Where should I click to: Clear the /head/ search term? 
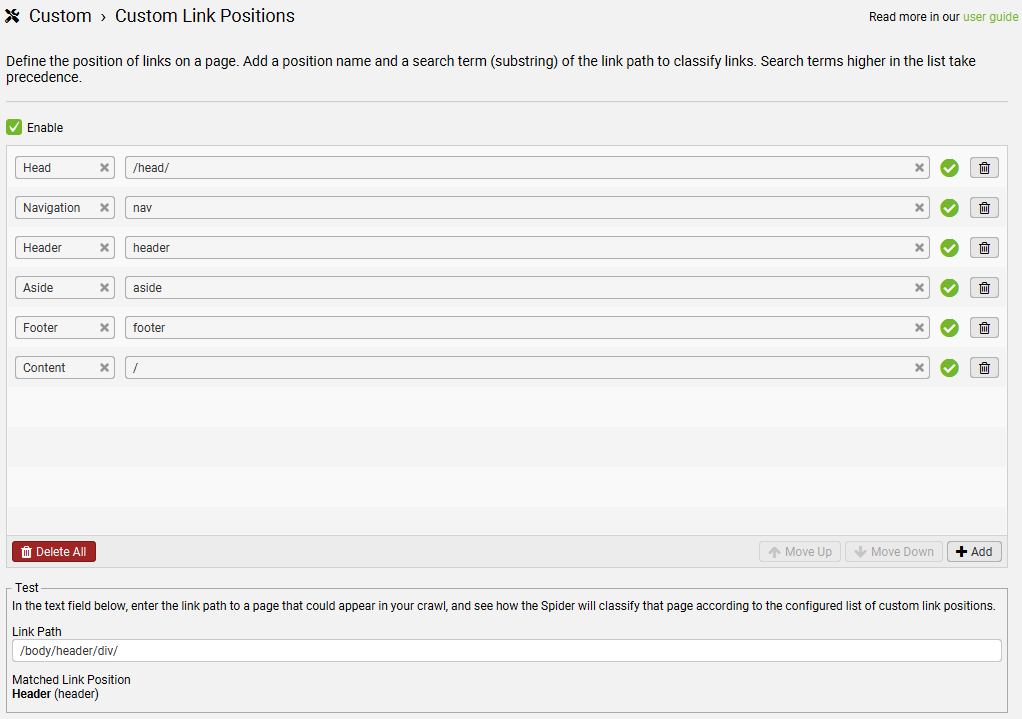919,168
